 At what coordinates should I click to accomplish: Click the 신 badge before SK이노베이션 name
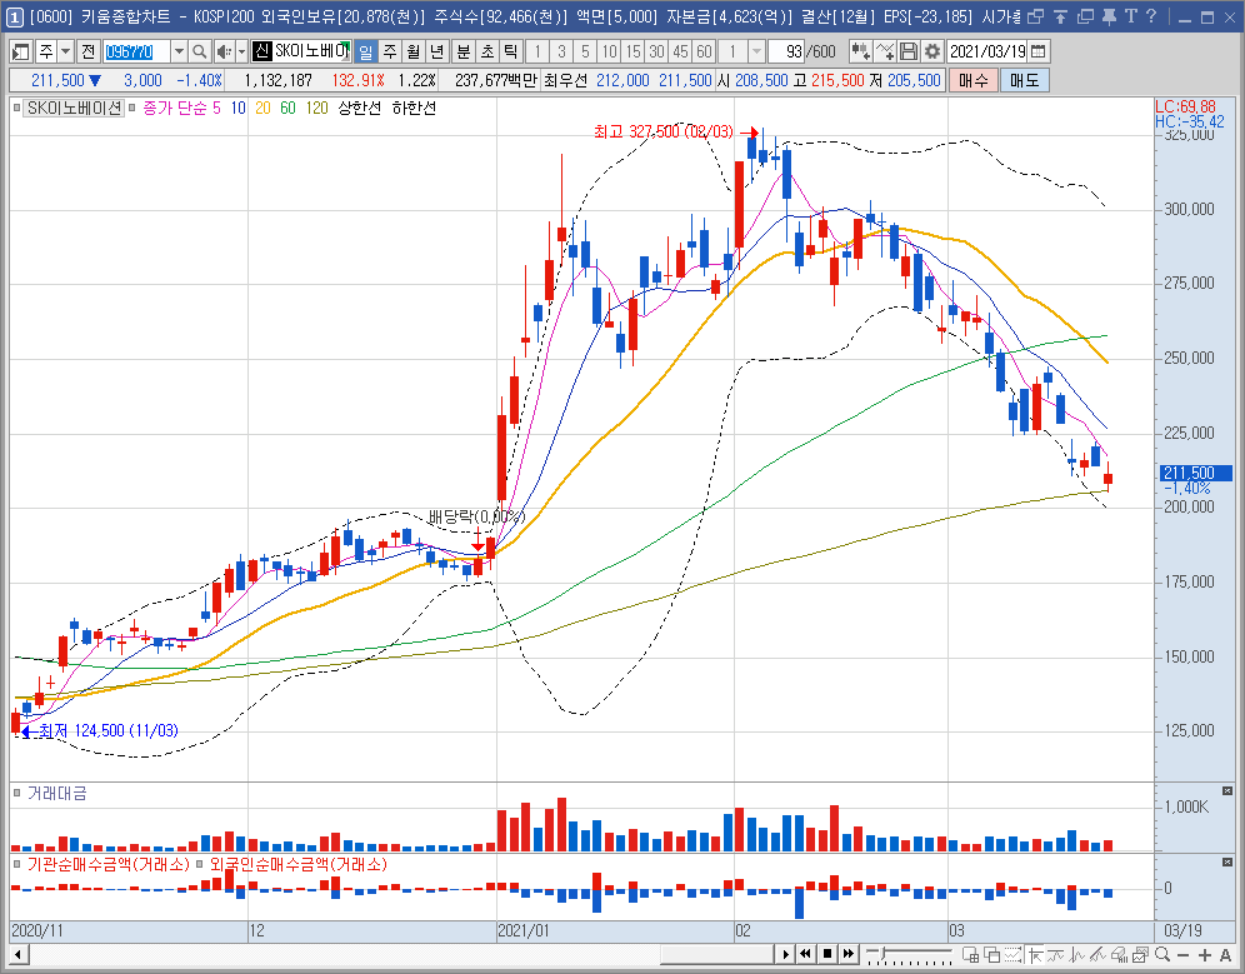(262, 51)
